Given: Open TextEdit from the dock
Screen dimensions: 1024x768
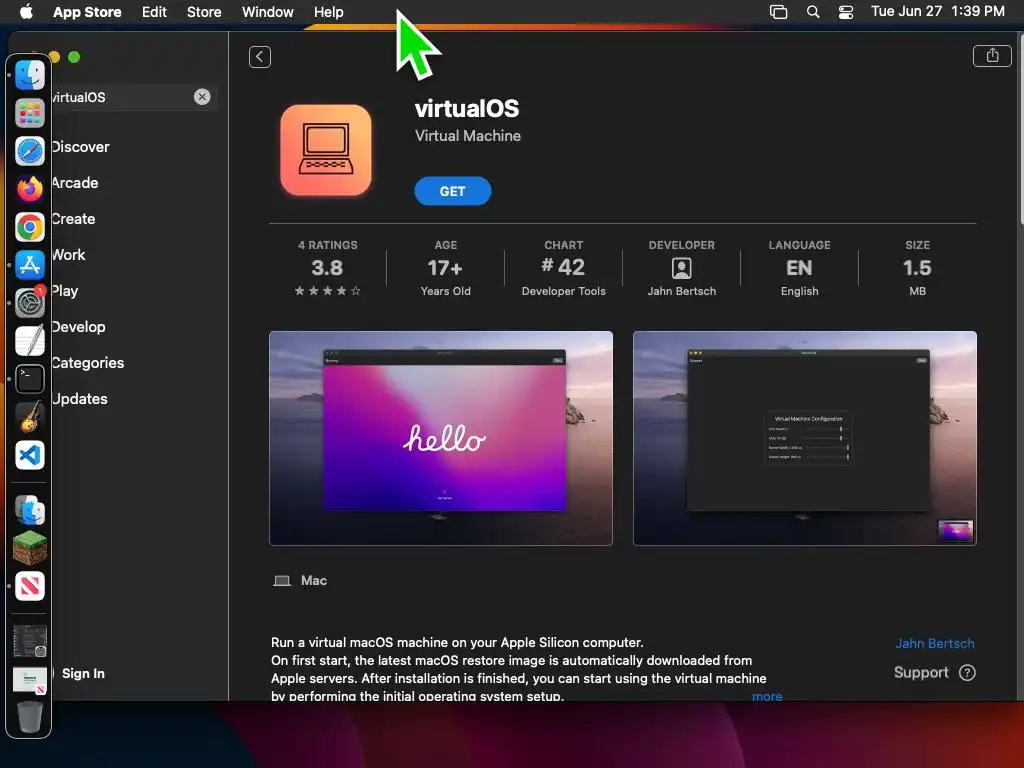Looking at the screenshot, I should pyautogui.click(x=29, y=341).
